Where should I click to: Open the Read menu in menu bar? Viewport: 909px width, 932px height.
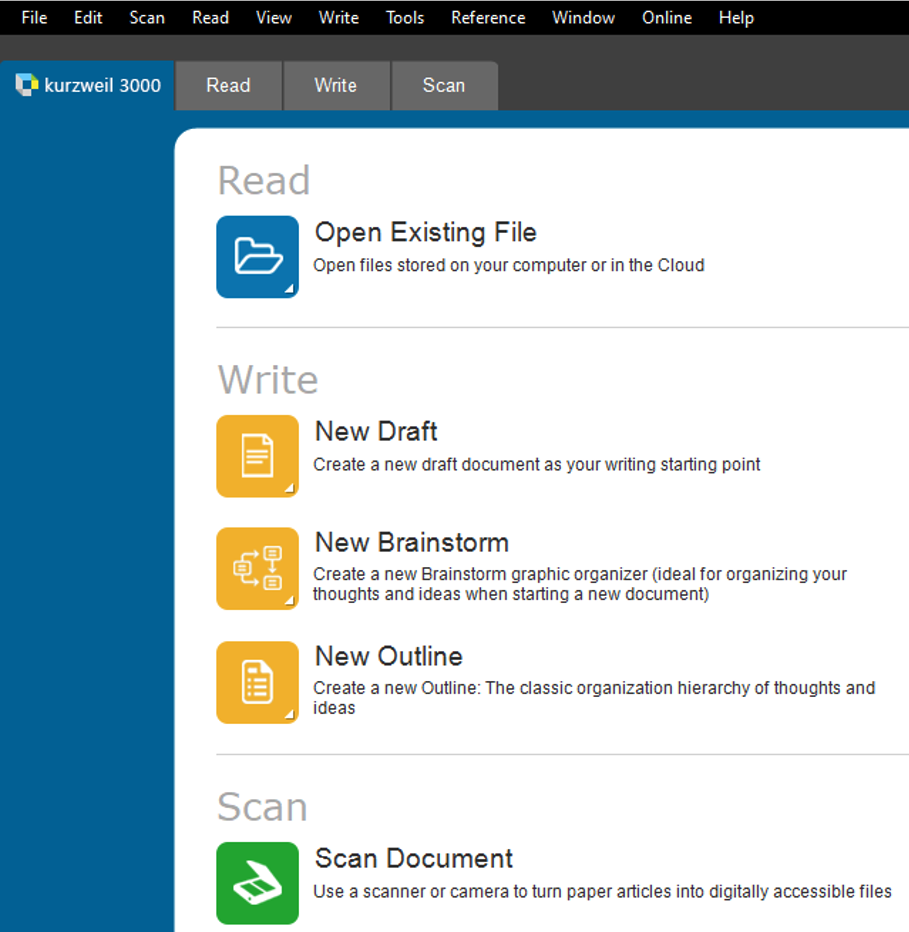coord(210,18)
